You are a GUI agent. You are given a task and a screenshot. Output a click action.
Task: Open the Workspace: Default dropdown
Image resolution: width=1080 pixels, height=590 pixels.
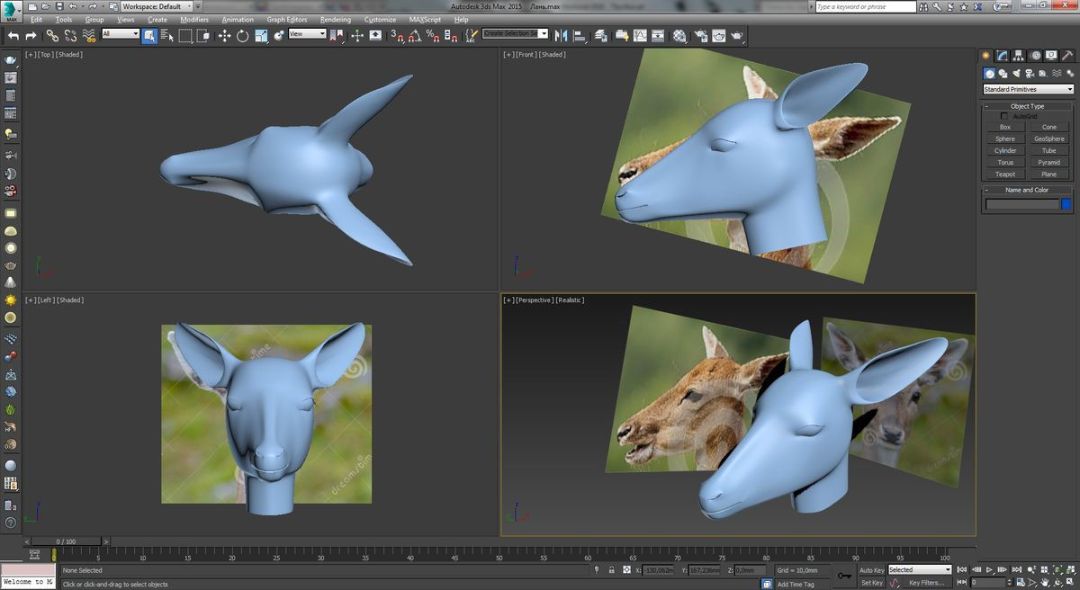point(156,6)
